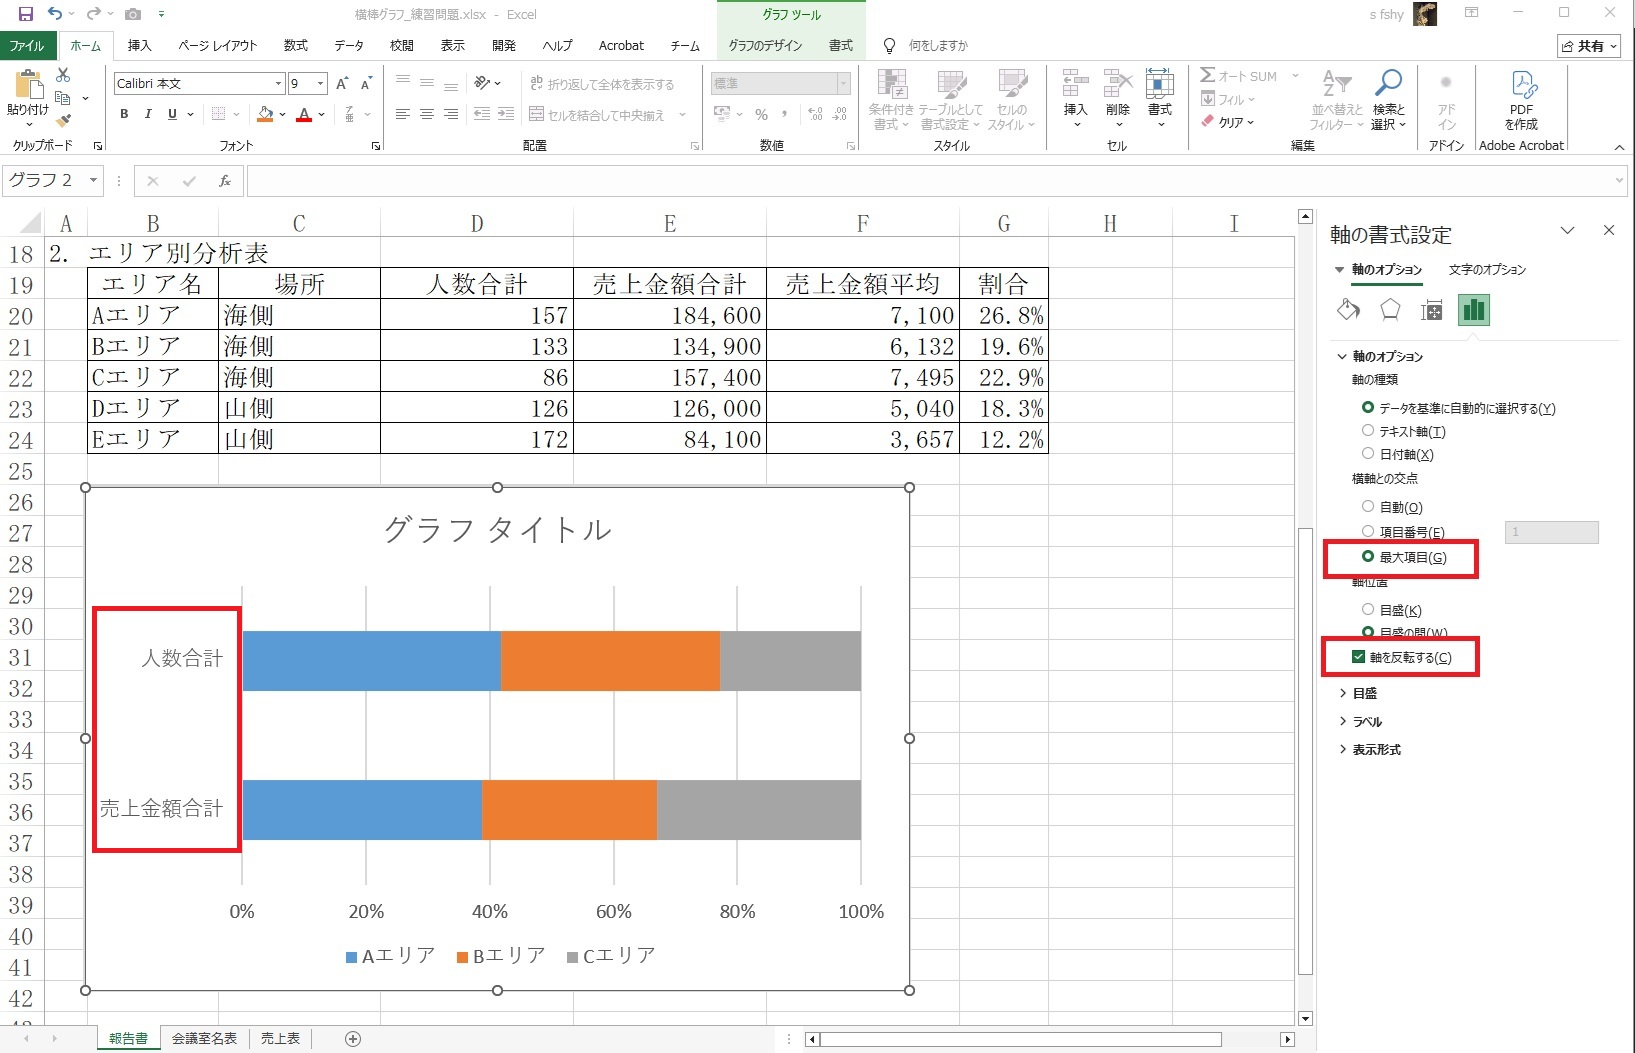Select the Axis Options bar chart icon
Screen dimensions: 1635x1053
point(1474,310)
